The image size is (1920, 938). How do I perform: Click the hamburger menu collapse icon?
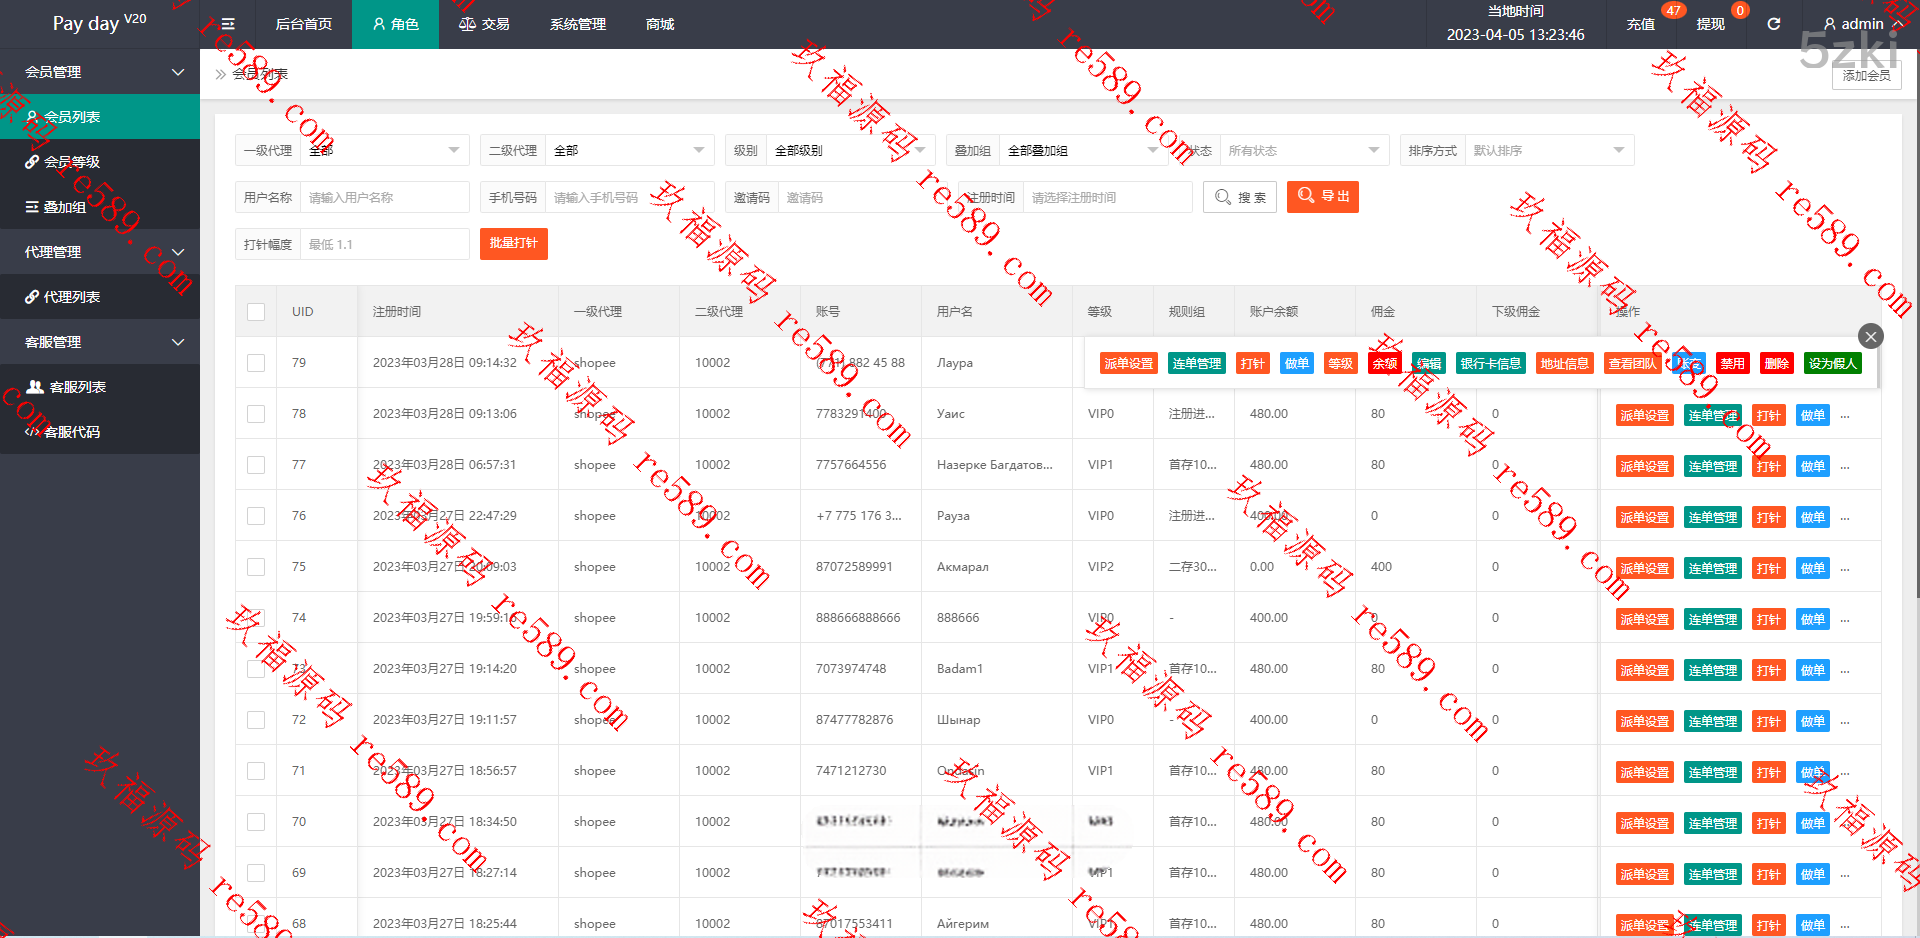click(228, 24)
